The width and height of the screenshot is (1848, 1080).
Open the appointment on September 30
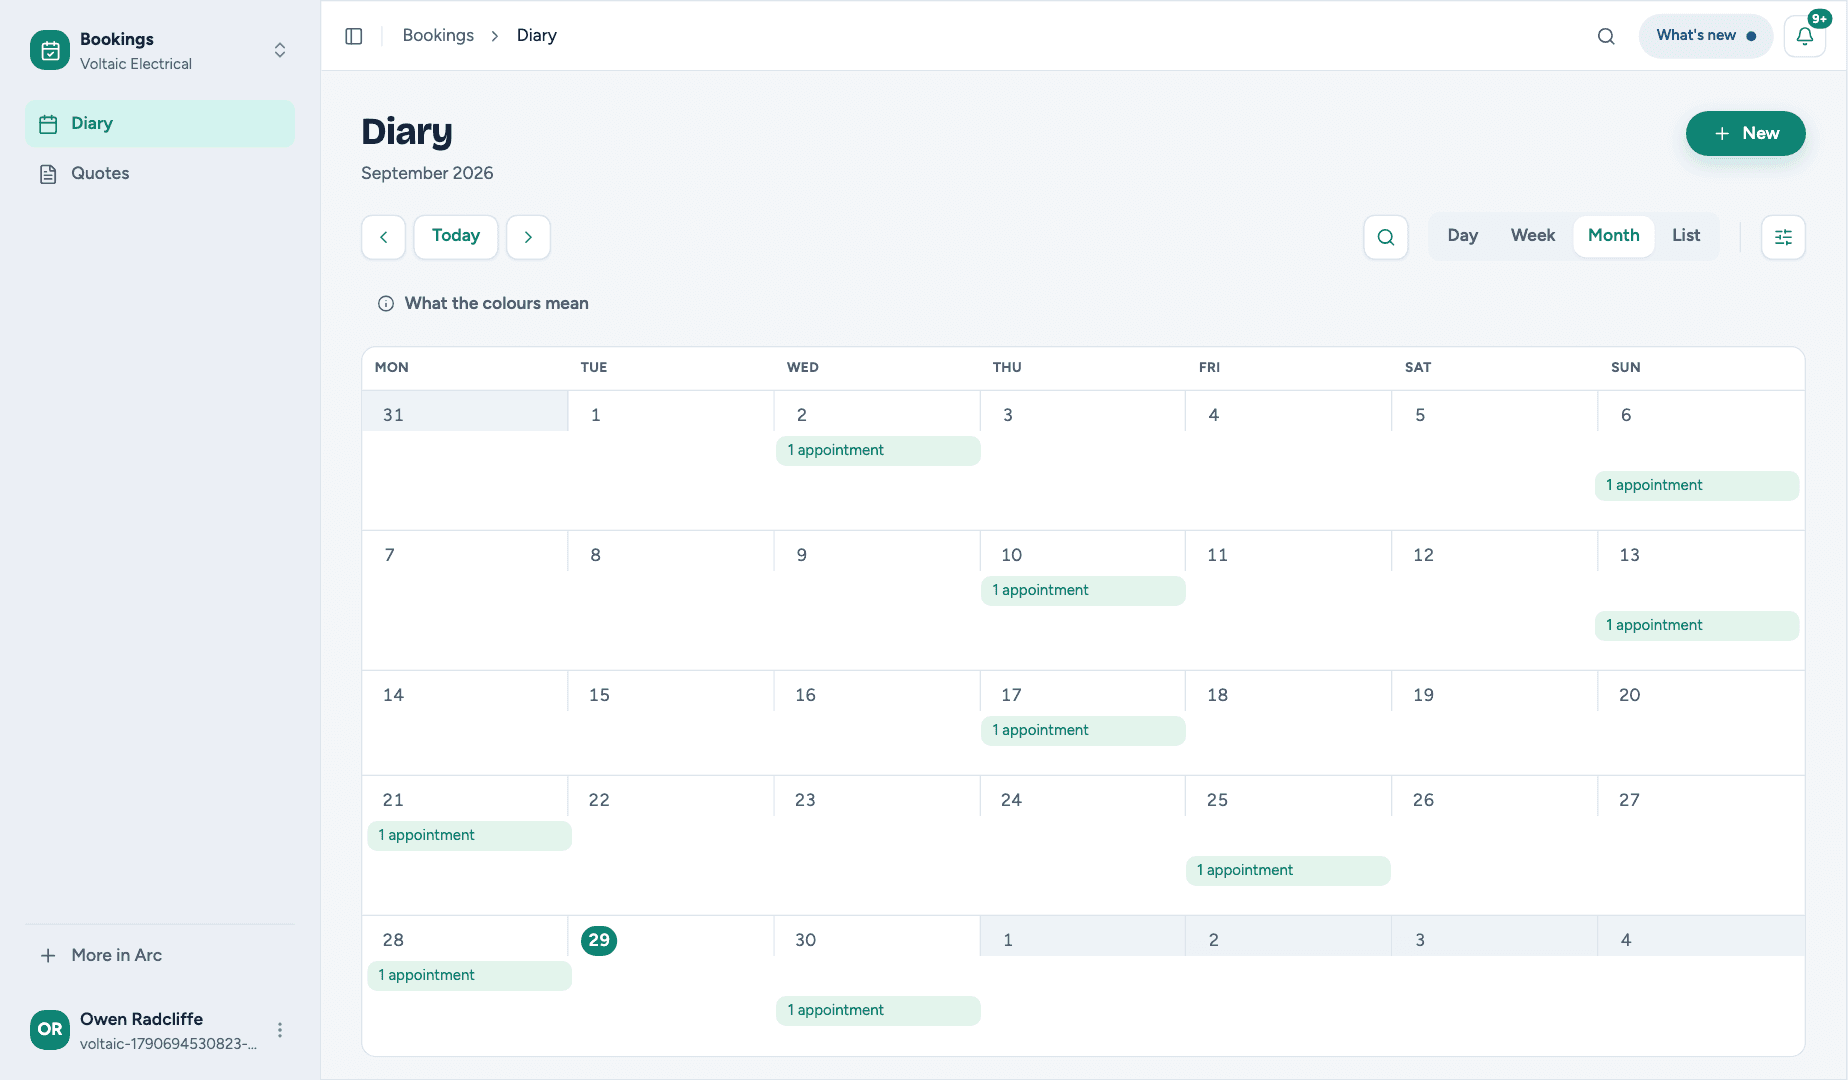(878, 1011)
